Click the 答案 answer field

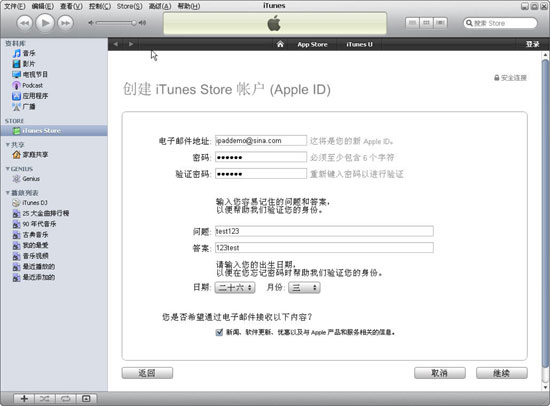point(324,247)
